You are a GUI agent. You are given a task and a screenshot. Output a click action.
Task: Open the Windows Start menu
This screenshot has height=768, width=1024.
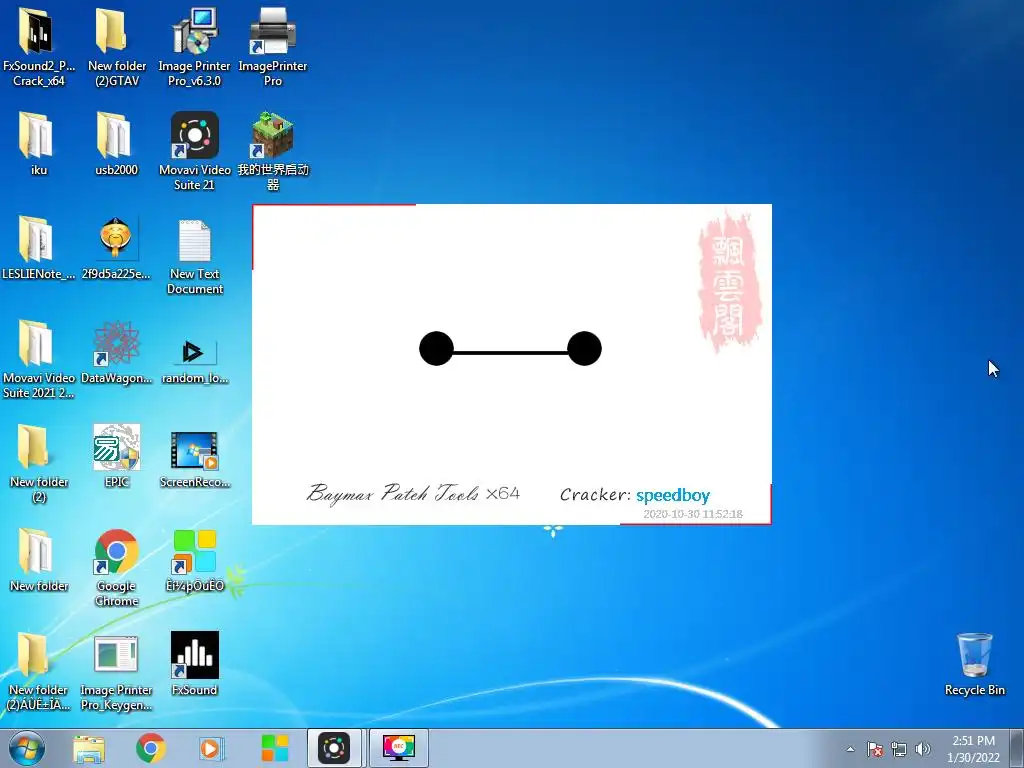click(27, 748)
